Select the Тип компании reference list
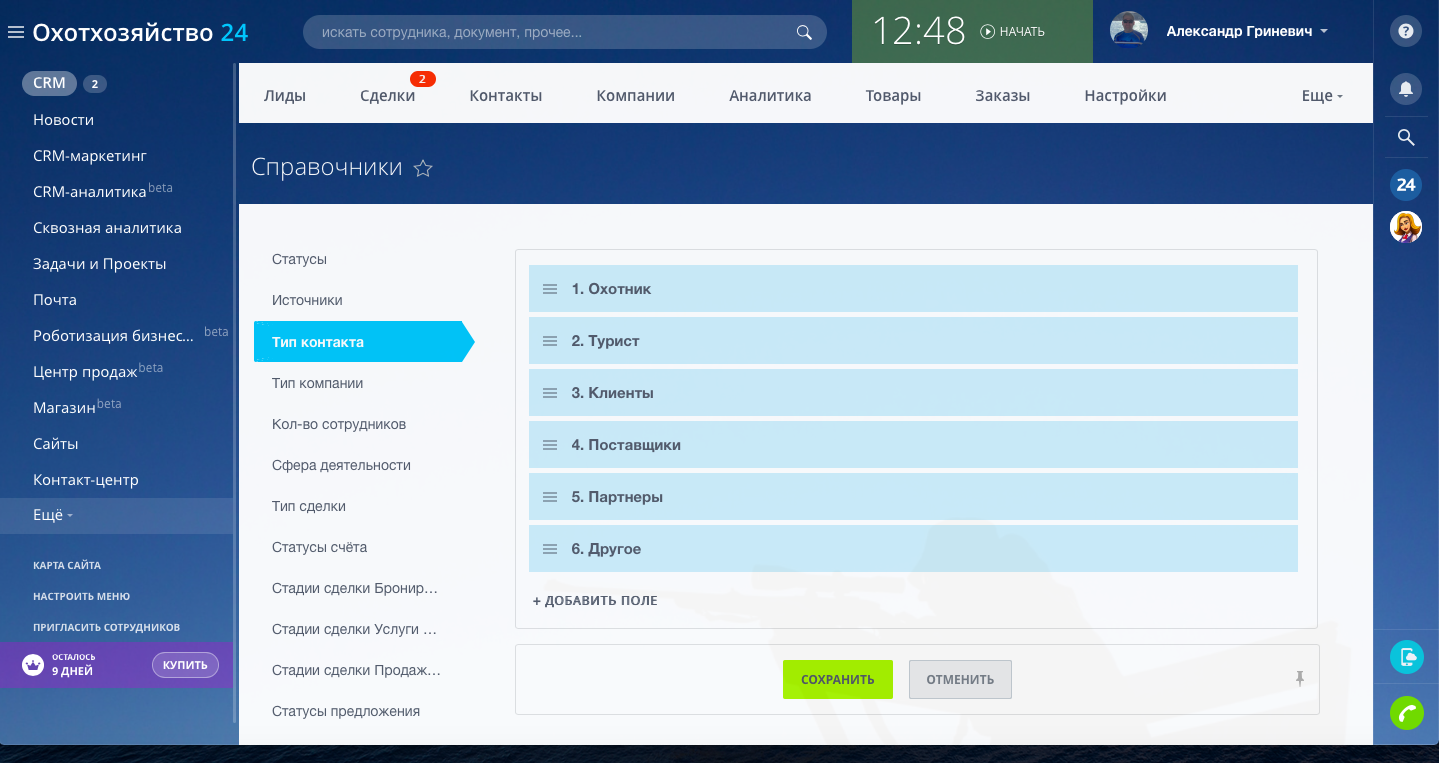Viewport: 1439px width, 763px height. [318, 383]
